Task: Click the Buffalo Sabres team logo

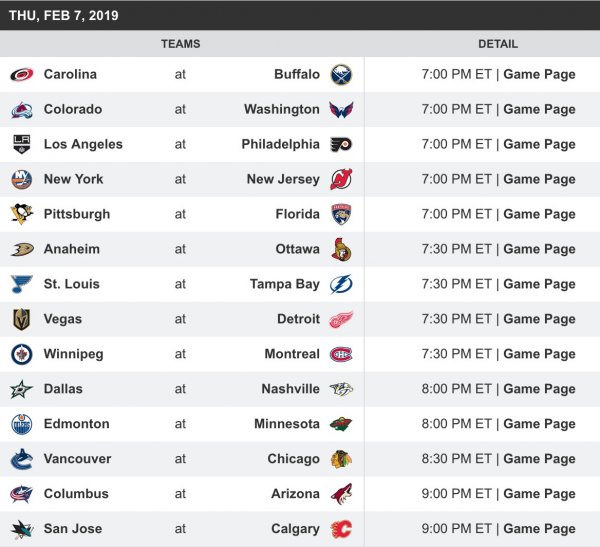Action: (x=341, y=74)
